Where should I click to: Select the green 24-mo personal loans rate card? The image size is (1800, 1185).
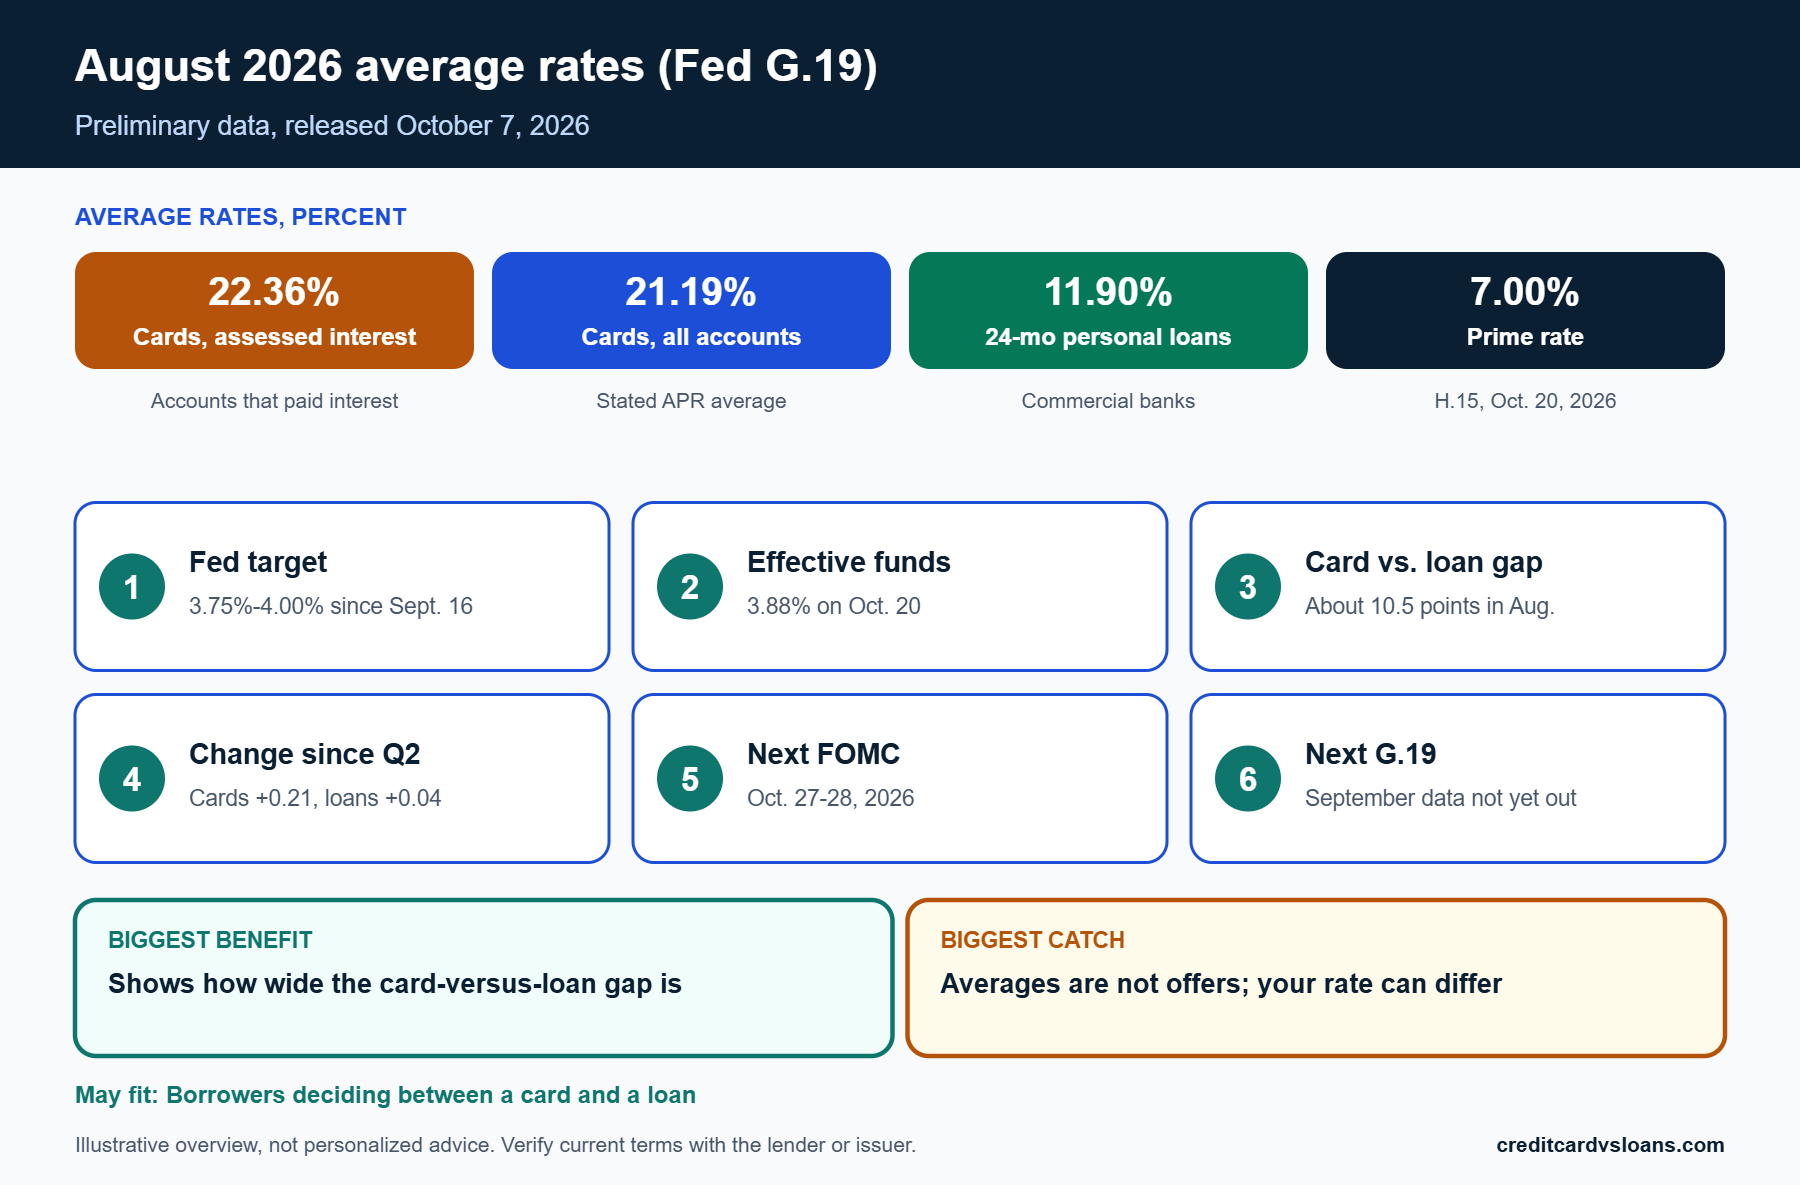[1108, 310]
